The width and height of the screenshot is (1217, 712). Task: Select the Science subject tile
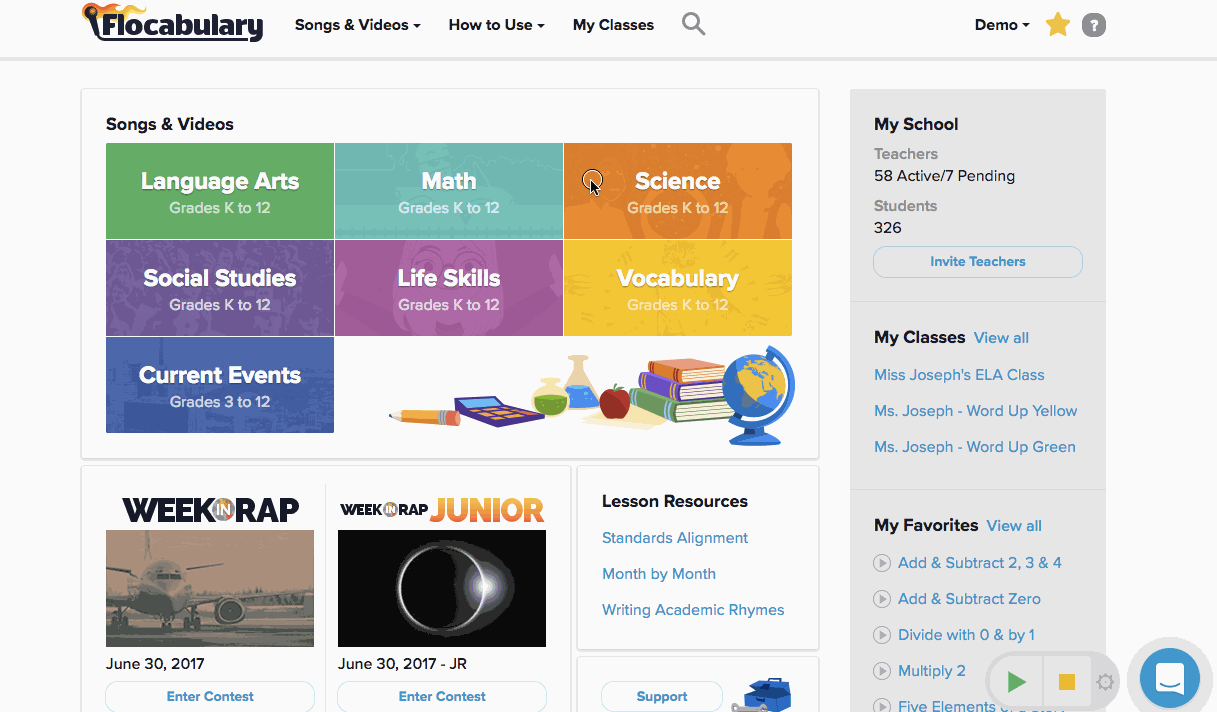click(x=678, y=191)
